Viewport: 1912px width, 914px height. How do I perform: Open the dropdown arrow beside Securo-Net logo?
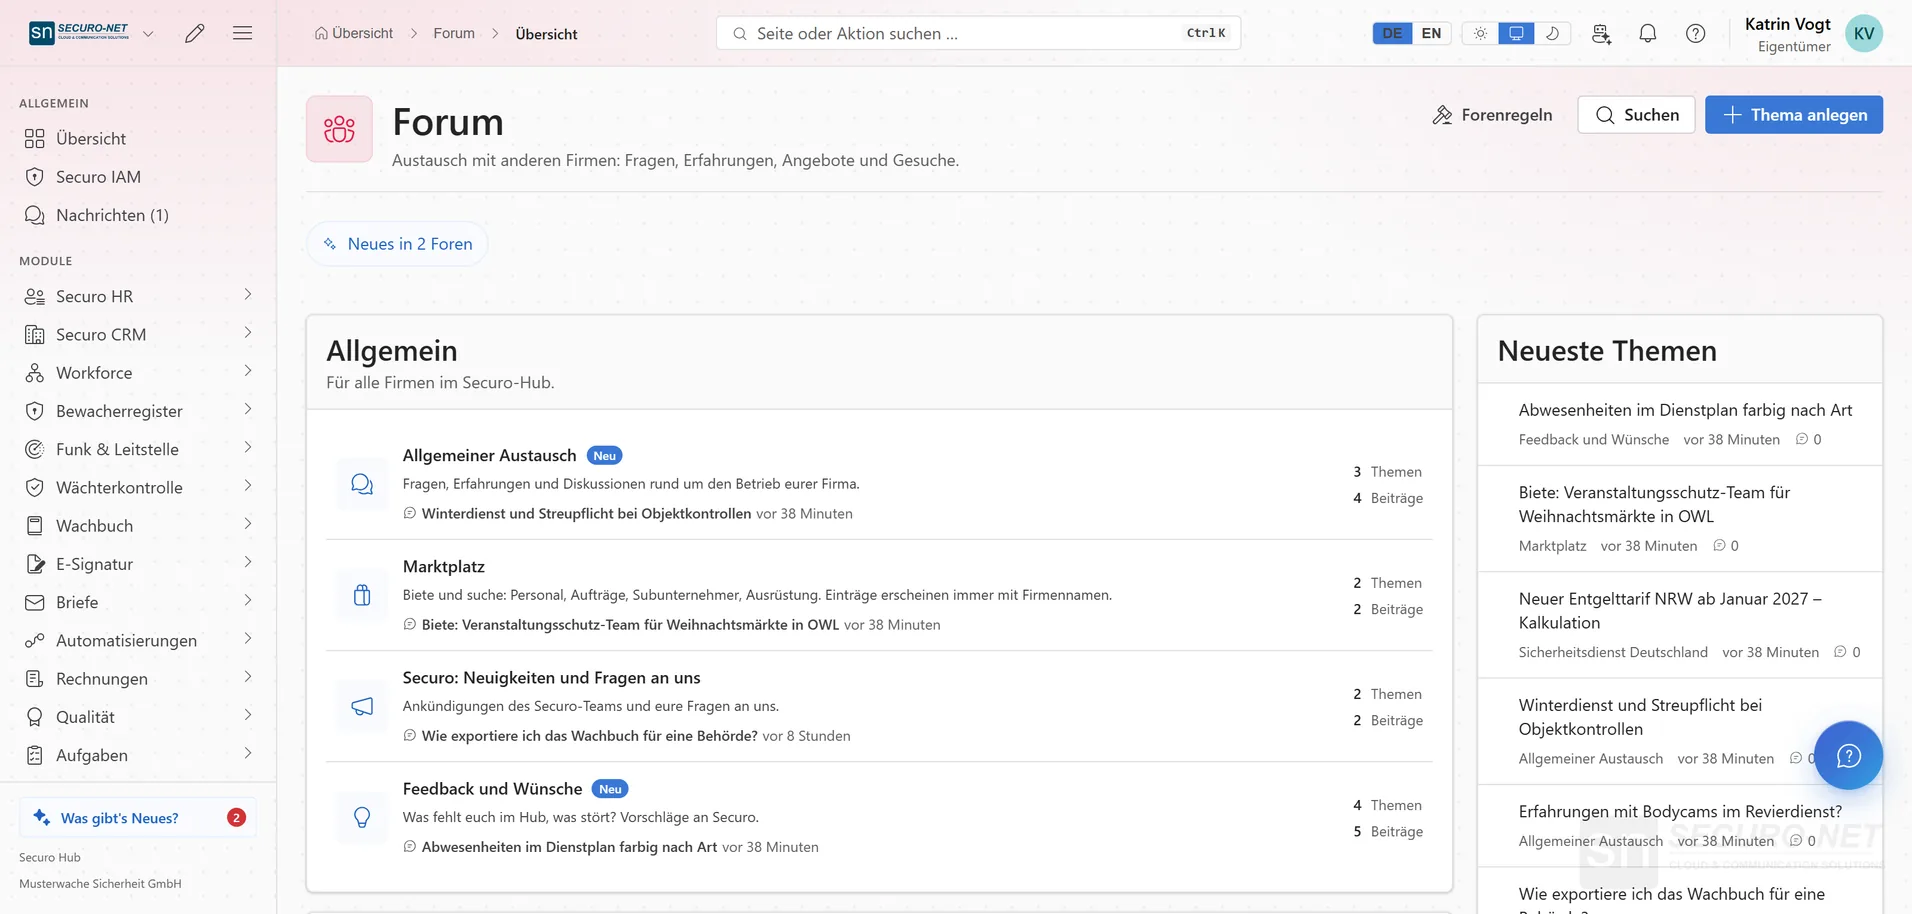click(x=148, y=33)
